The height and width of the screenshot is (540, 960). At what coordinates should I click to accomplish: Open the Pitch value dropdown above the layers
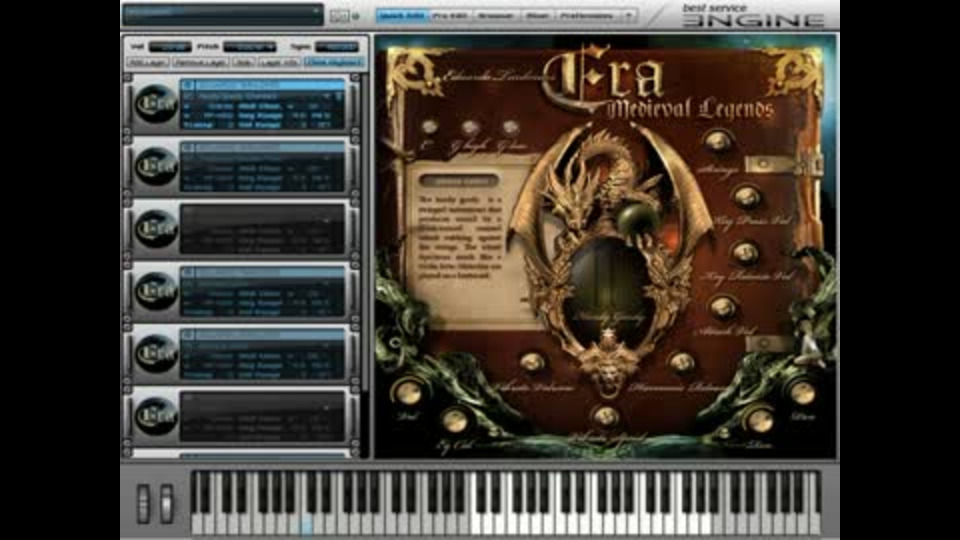point(249,47)
